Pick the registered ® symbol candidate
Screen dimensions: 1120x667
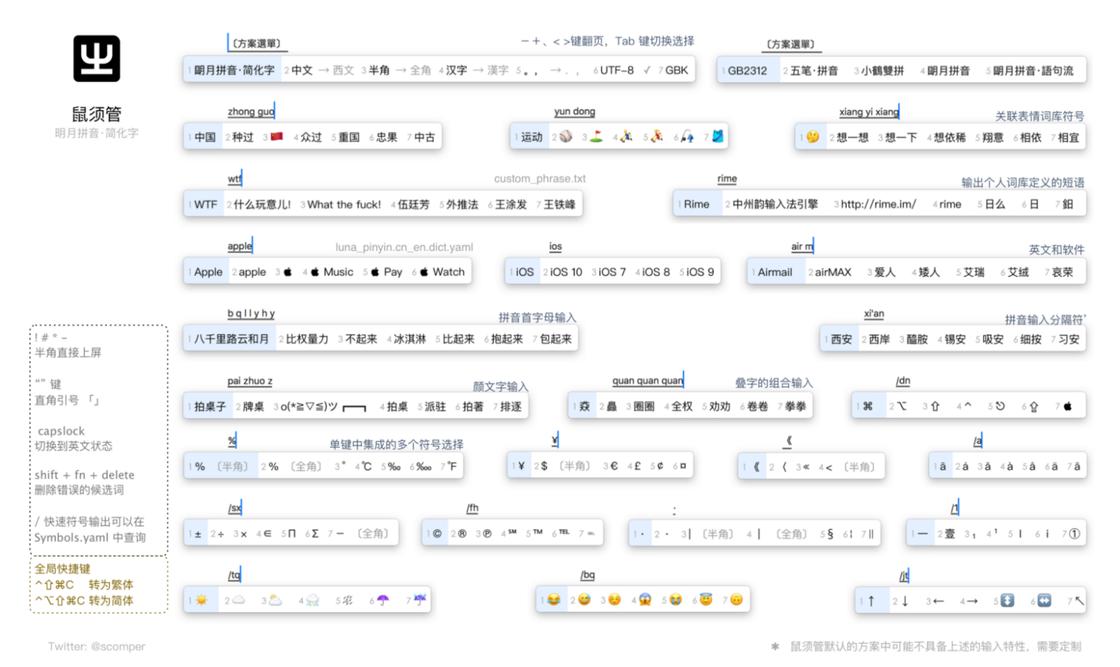point(463,533)
